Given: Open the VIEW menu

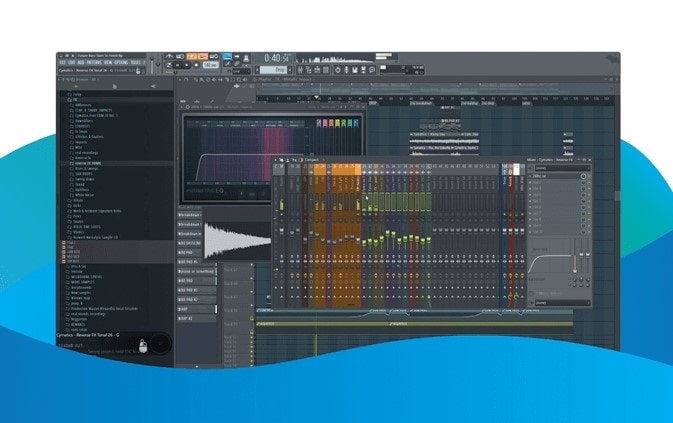Looking at the screenshot, I should tap(108, 62).
